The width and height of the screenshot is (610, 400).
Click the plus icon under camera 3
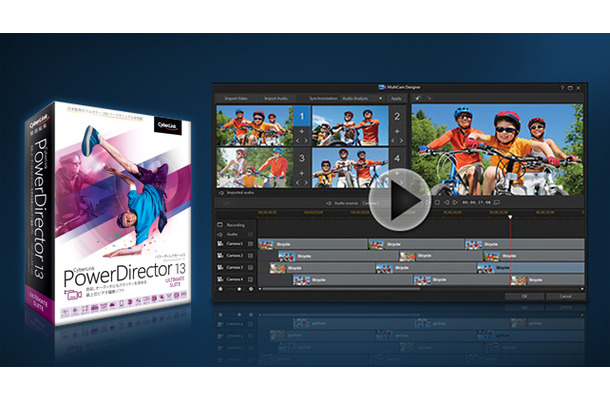(x=301, y=173)
